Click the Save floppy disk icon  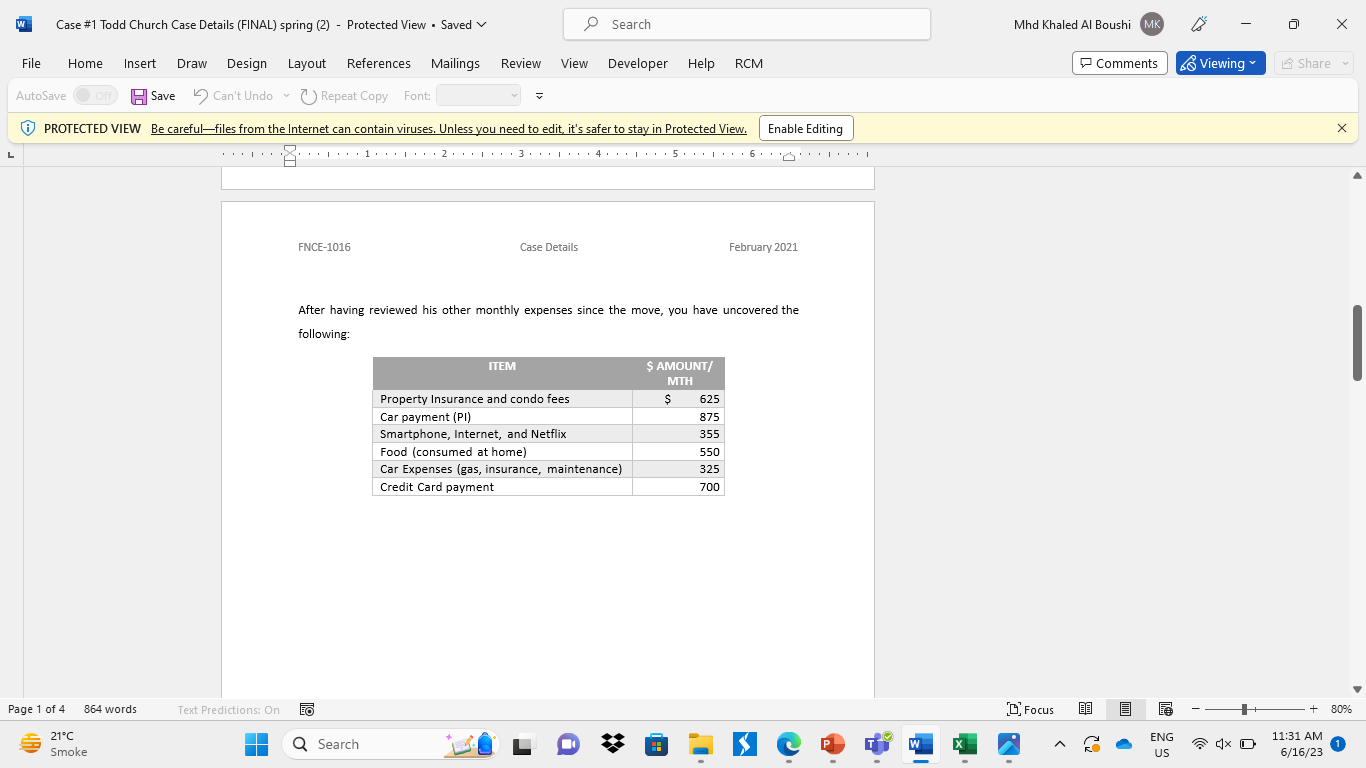pos(139,96)
